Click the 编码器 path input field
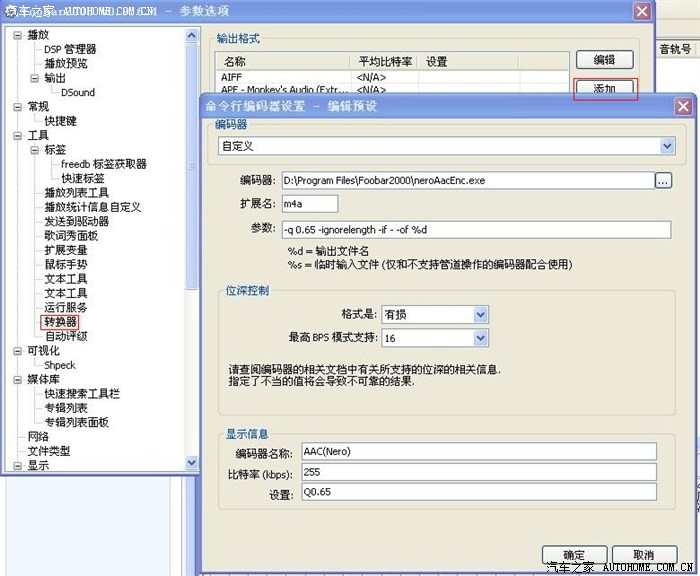The image size is (700, 576). click(468, 181)
